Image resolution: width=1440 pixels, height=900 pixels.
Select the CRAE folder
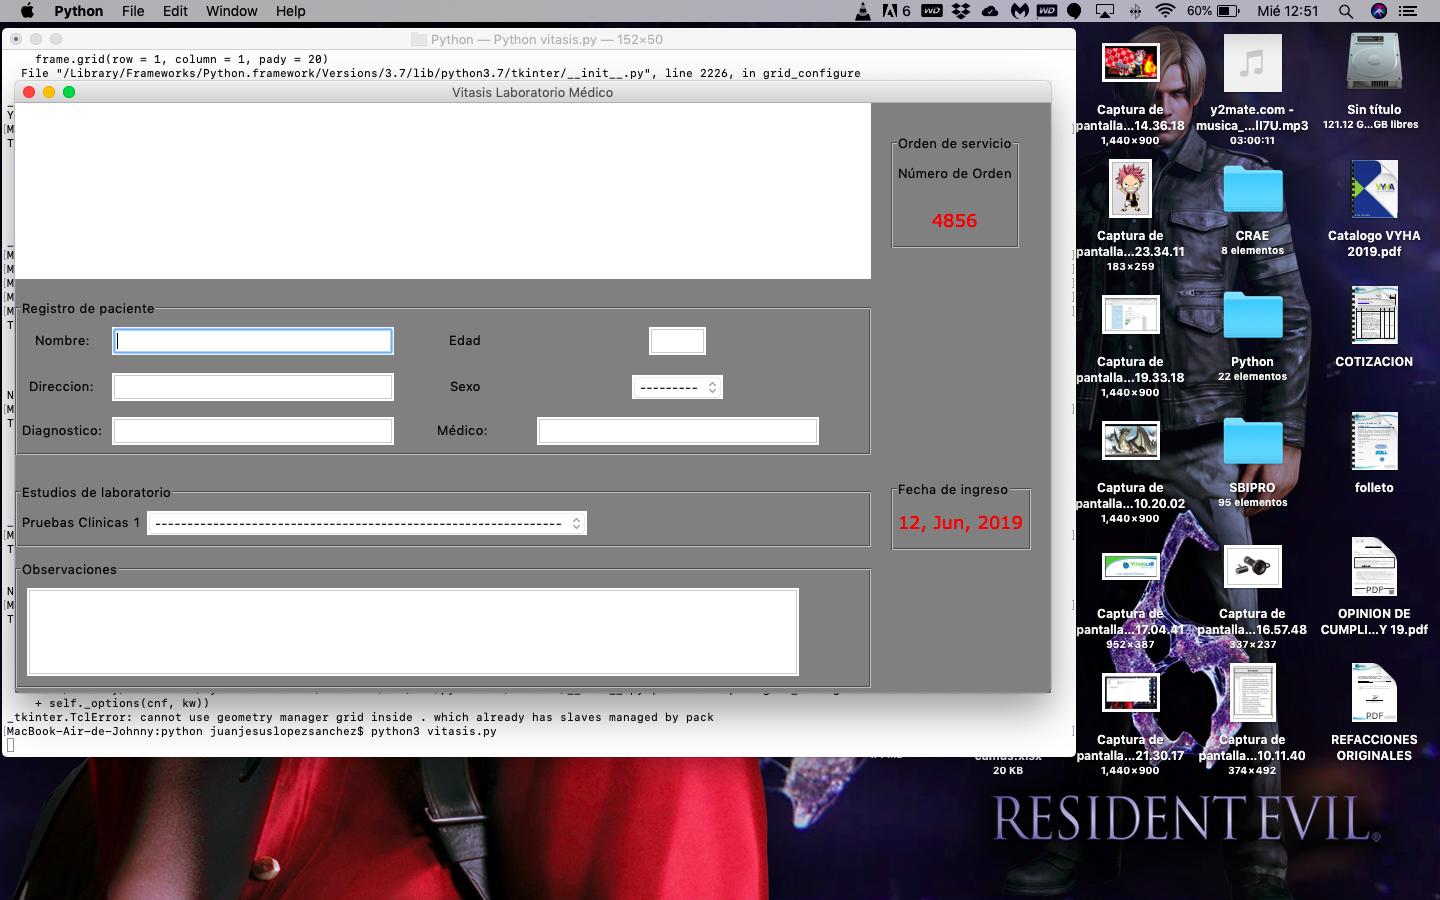pyautogui.click(x=1252, y=190)
